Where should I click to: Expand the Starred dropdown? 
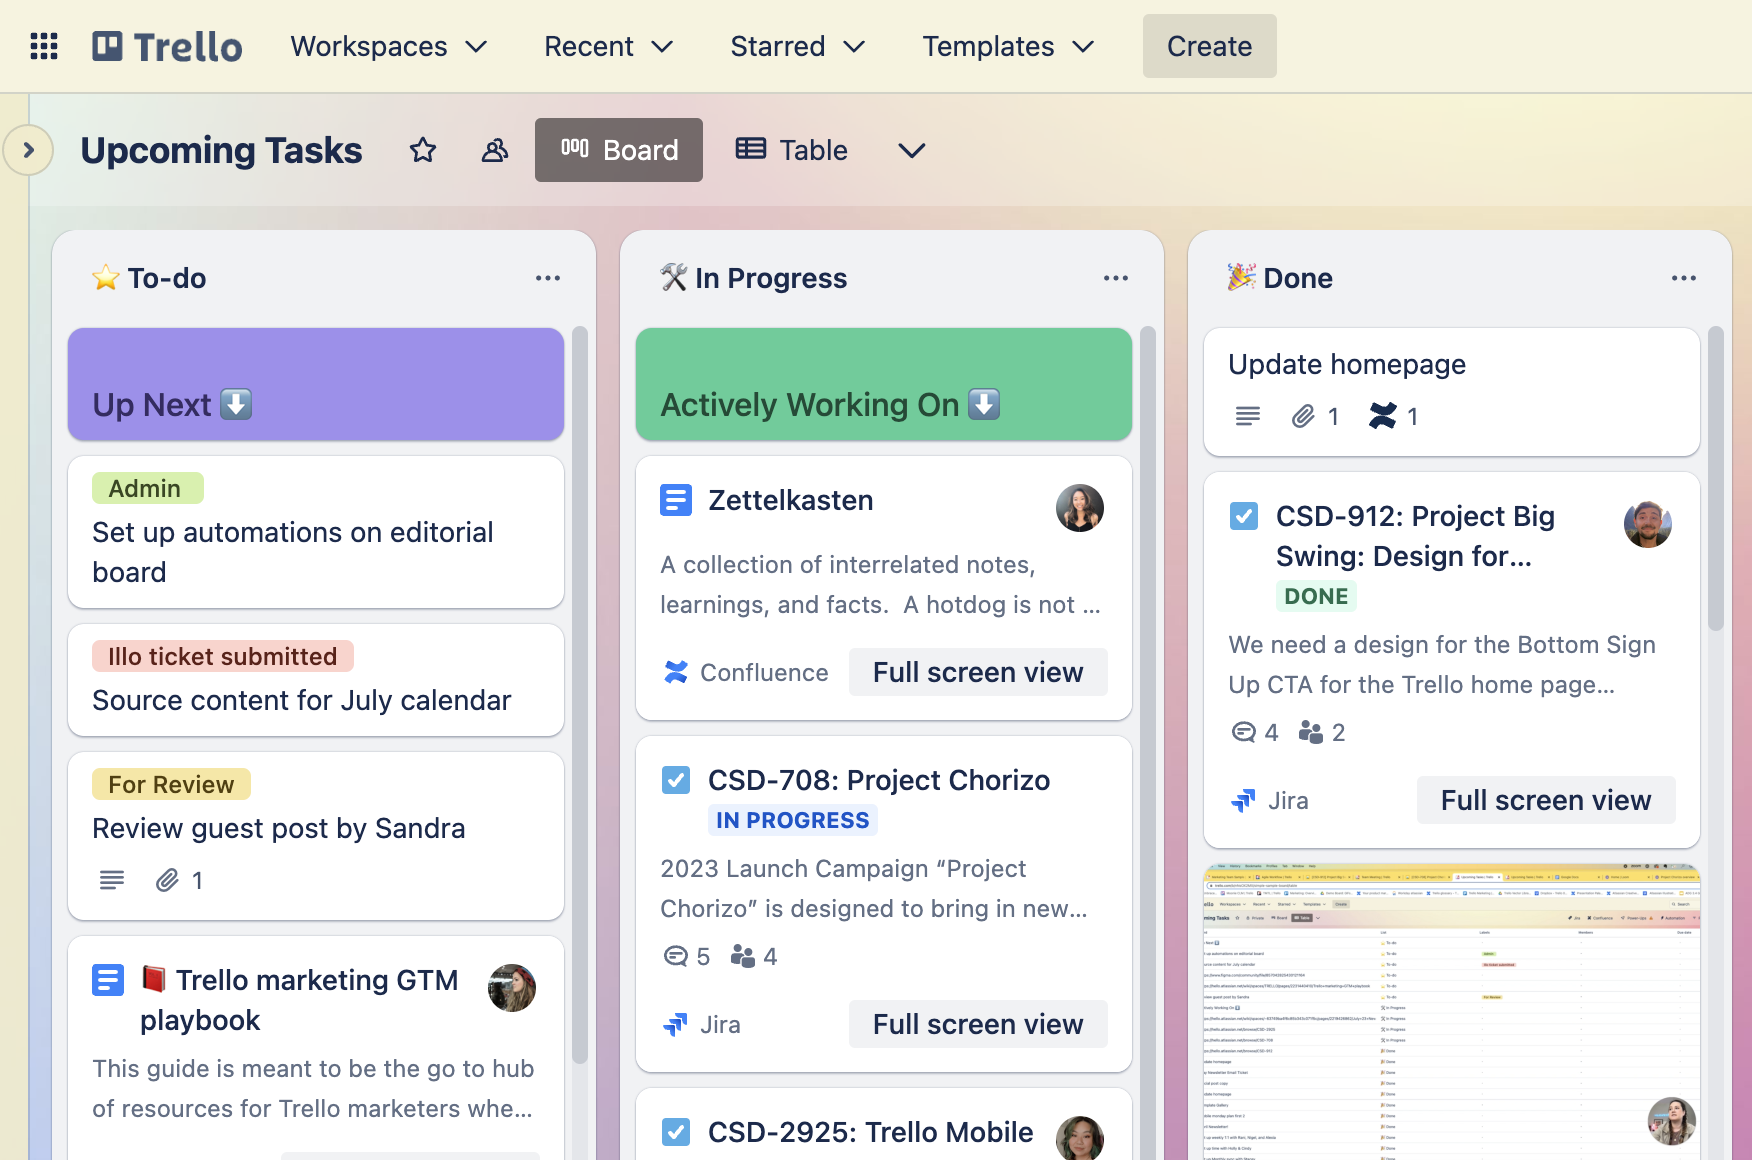coord(798,46)
